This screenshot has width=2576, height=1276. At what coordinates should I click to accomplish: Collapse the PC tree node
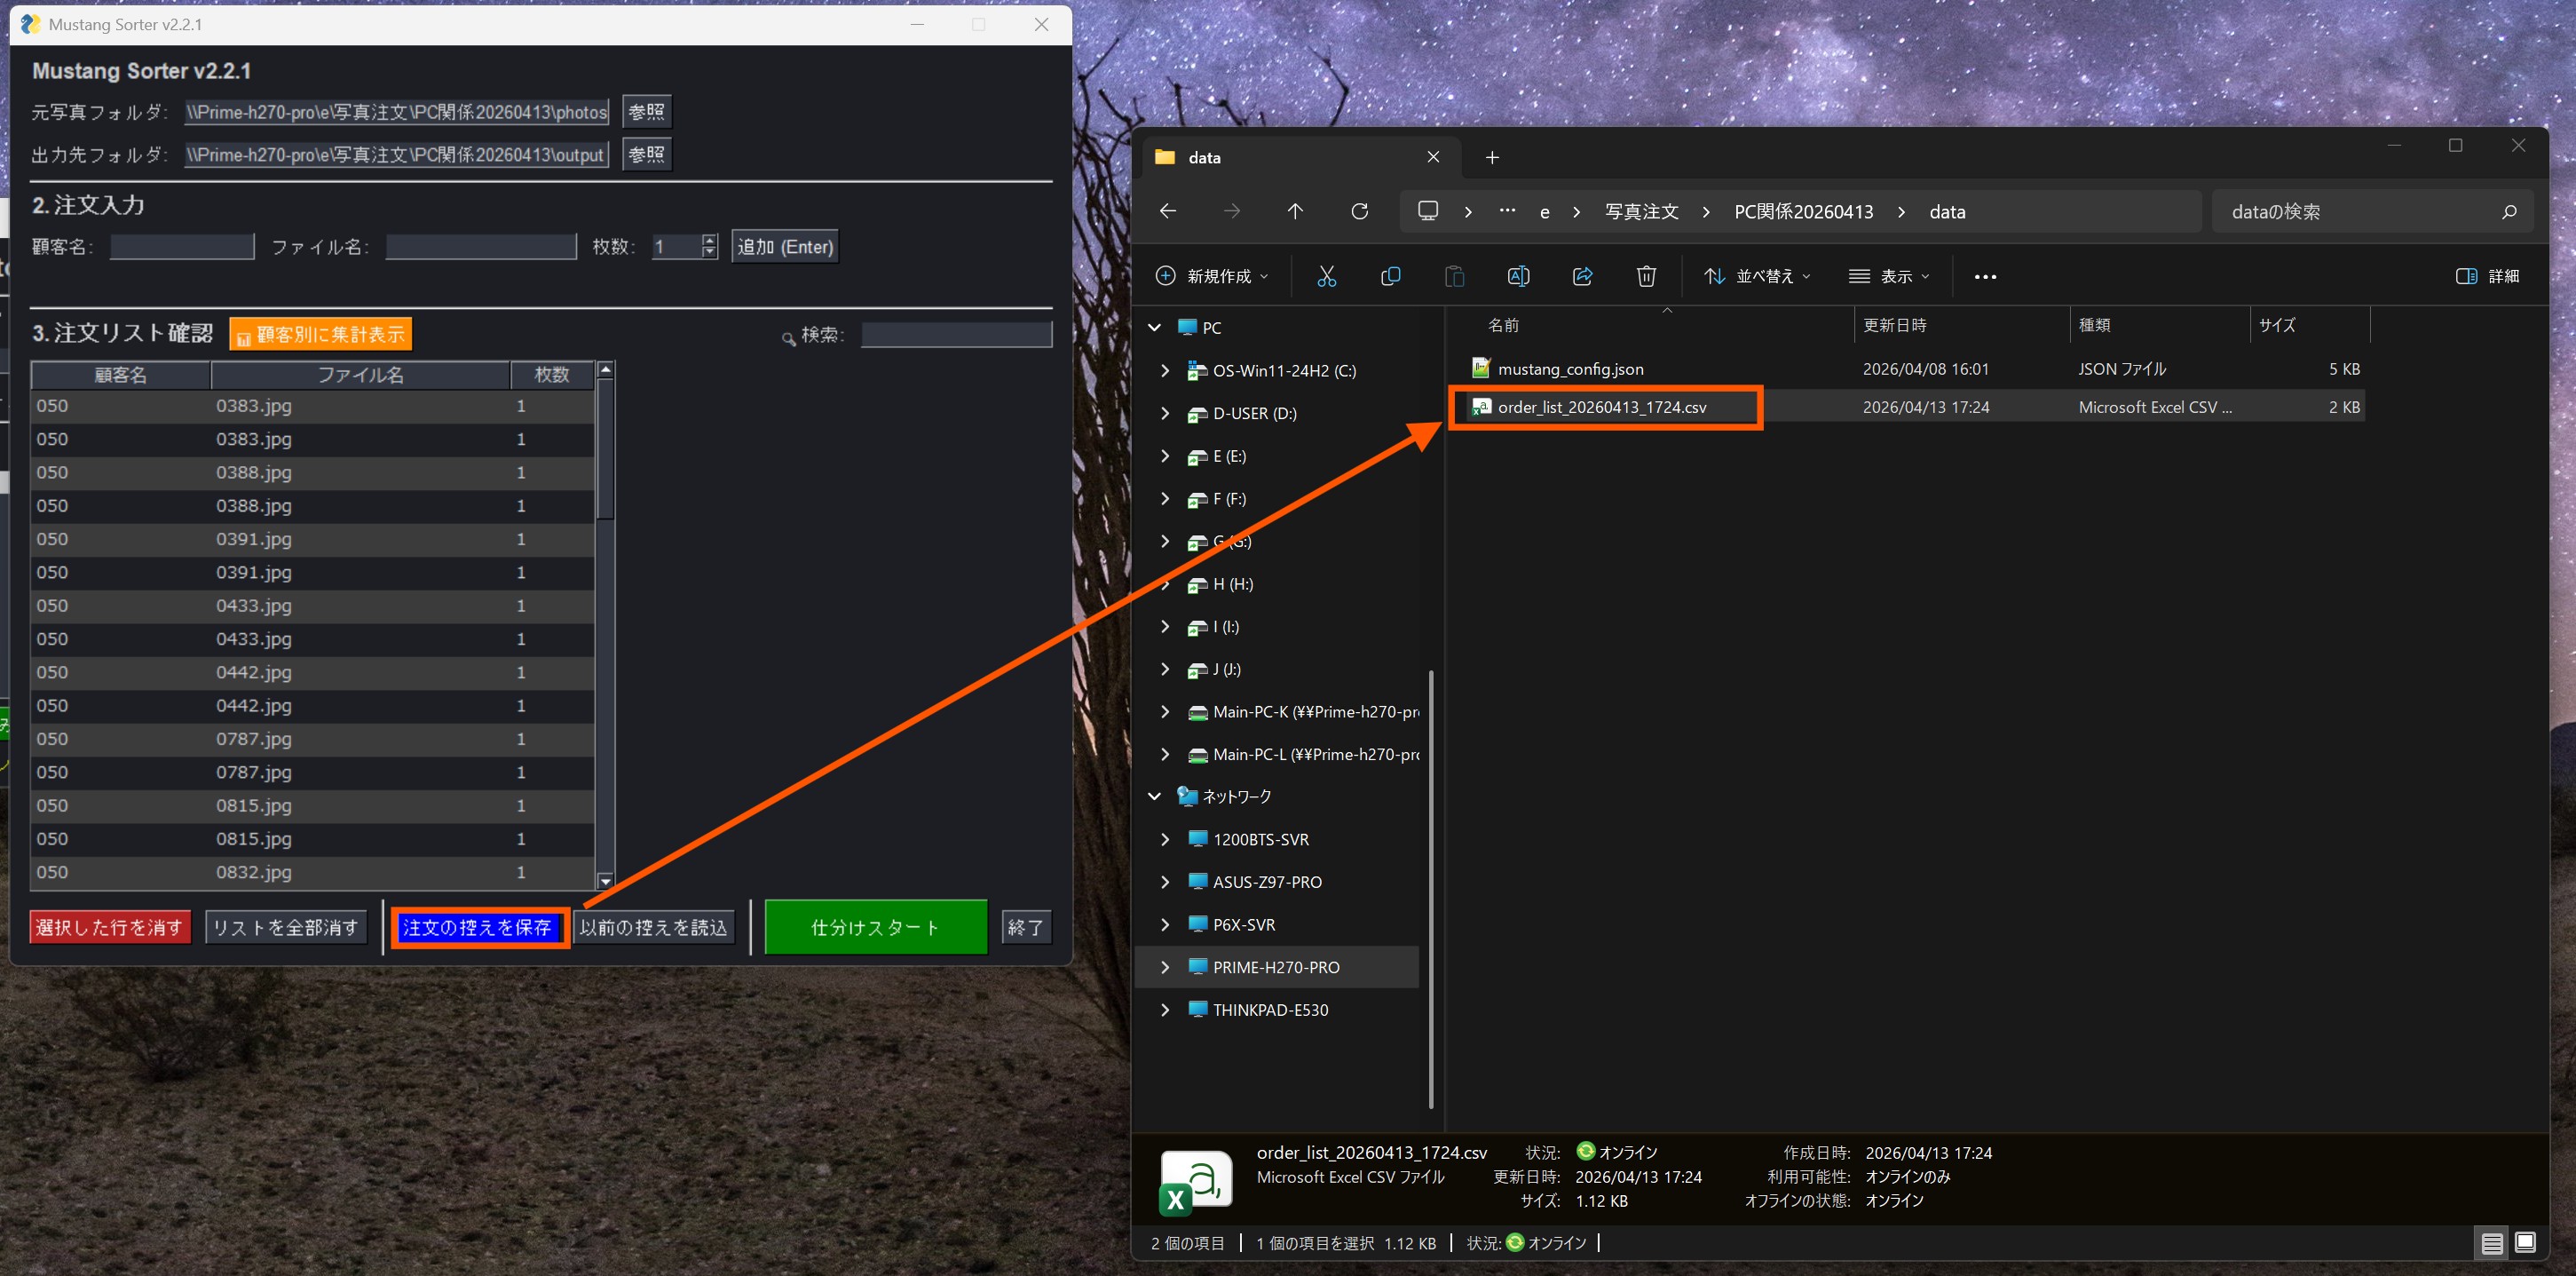pos(1155,327)
